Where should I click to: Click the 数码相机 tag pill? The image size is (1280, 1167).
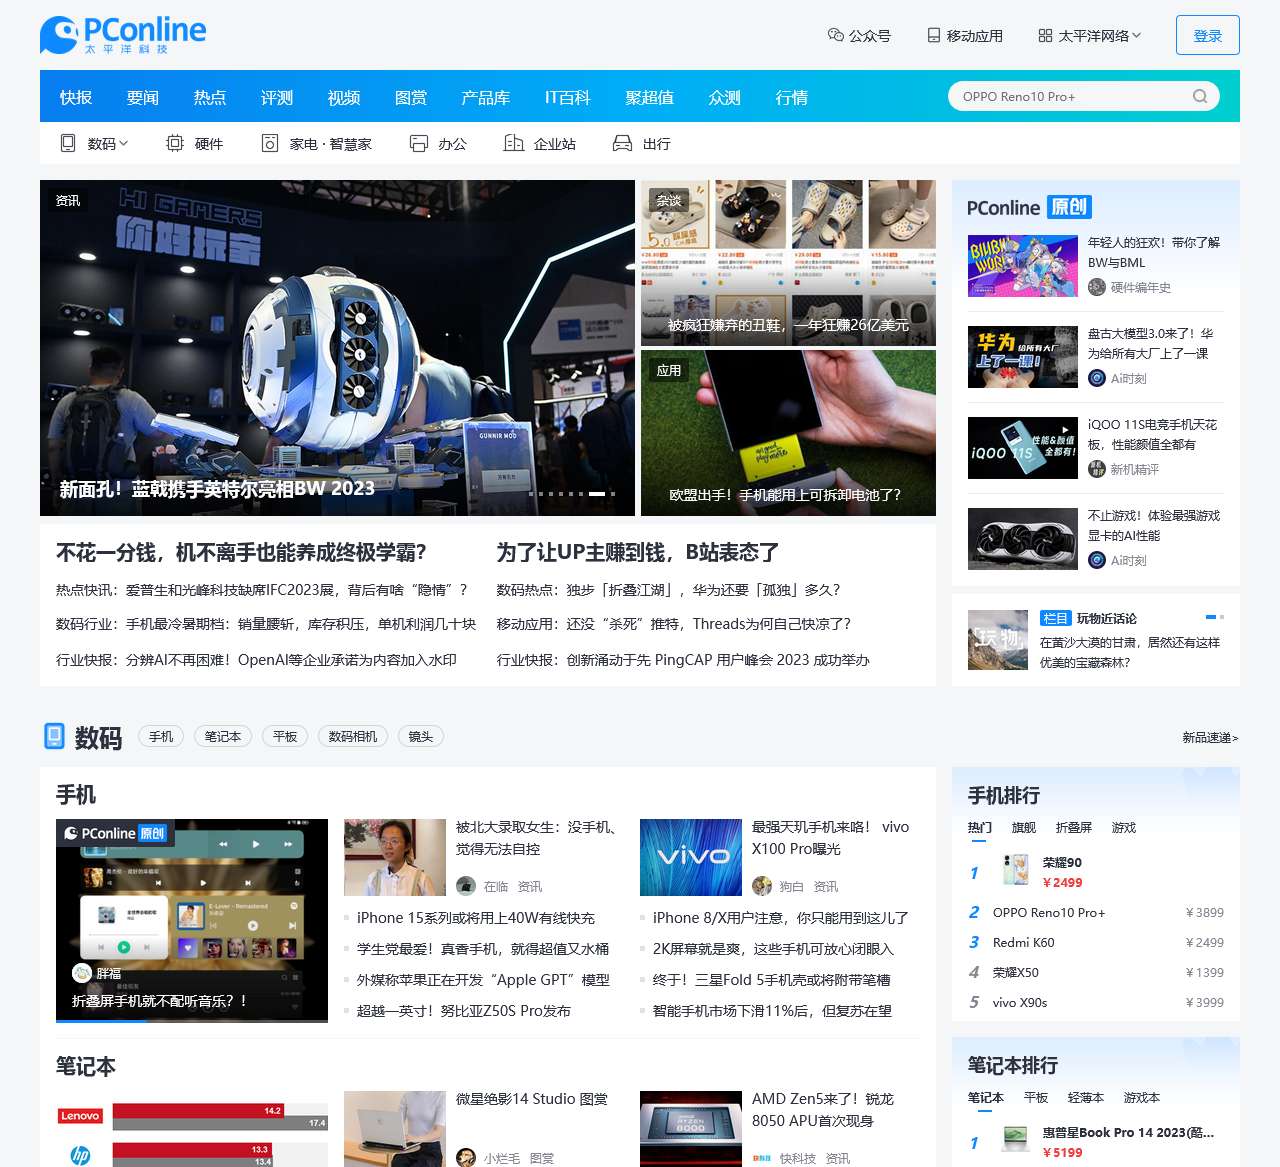(353, 736)
